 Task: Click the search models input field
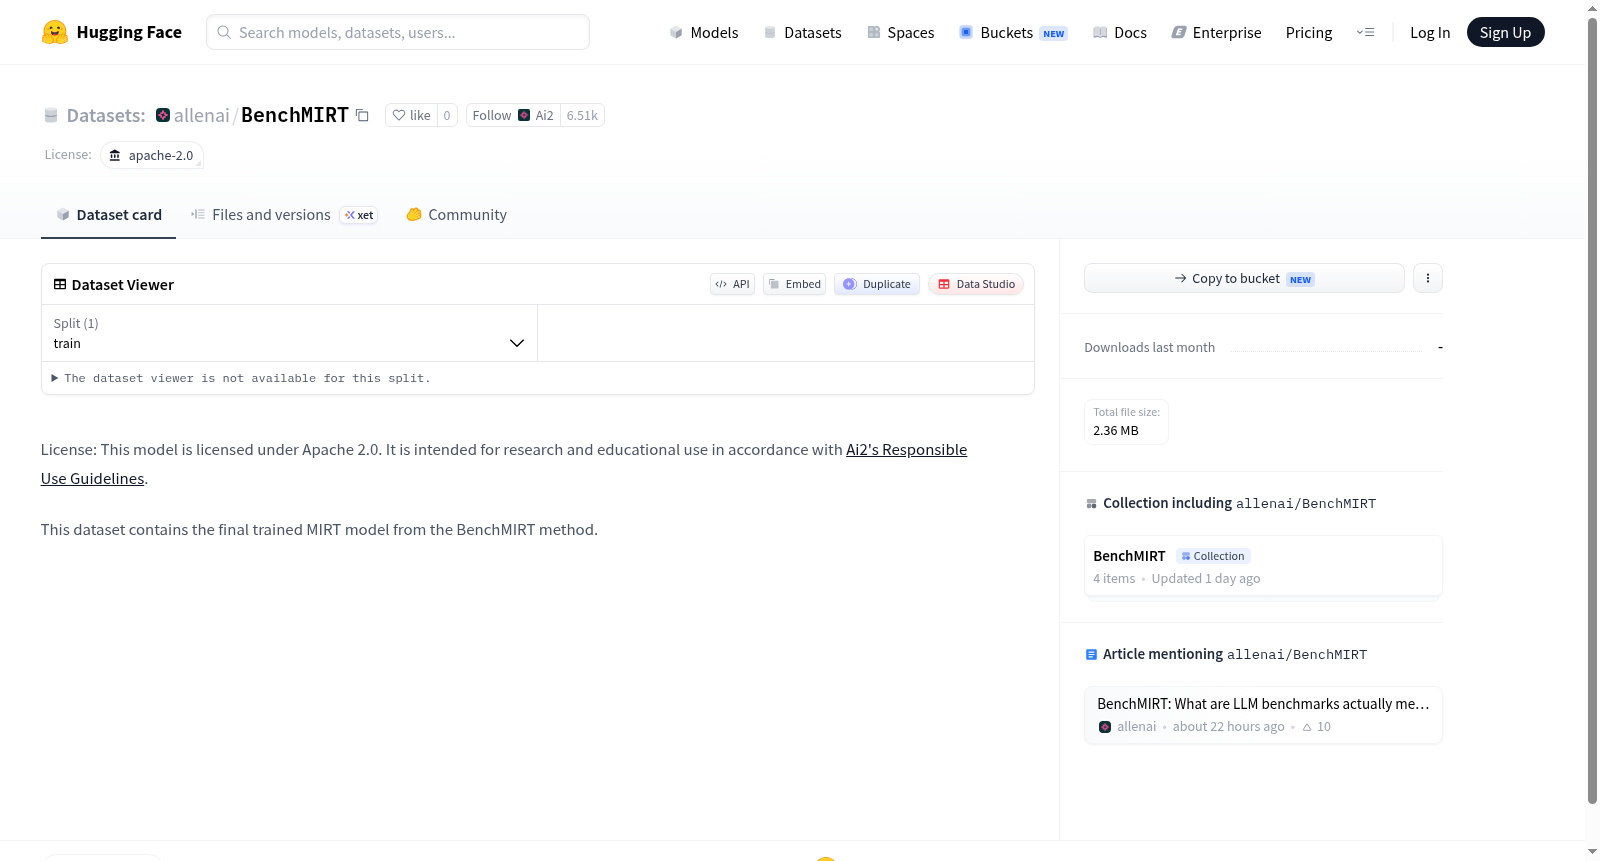tap(398, 32)
